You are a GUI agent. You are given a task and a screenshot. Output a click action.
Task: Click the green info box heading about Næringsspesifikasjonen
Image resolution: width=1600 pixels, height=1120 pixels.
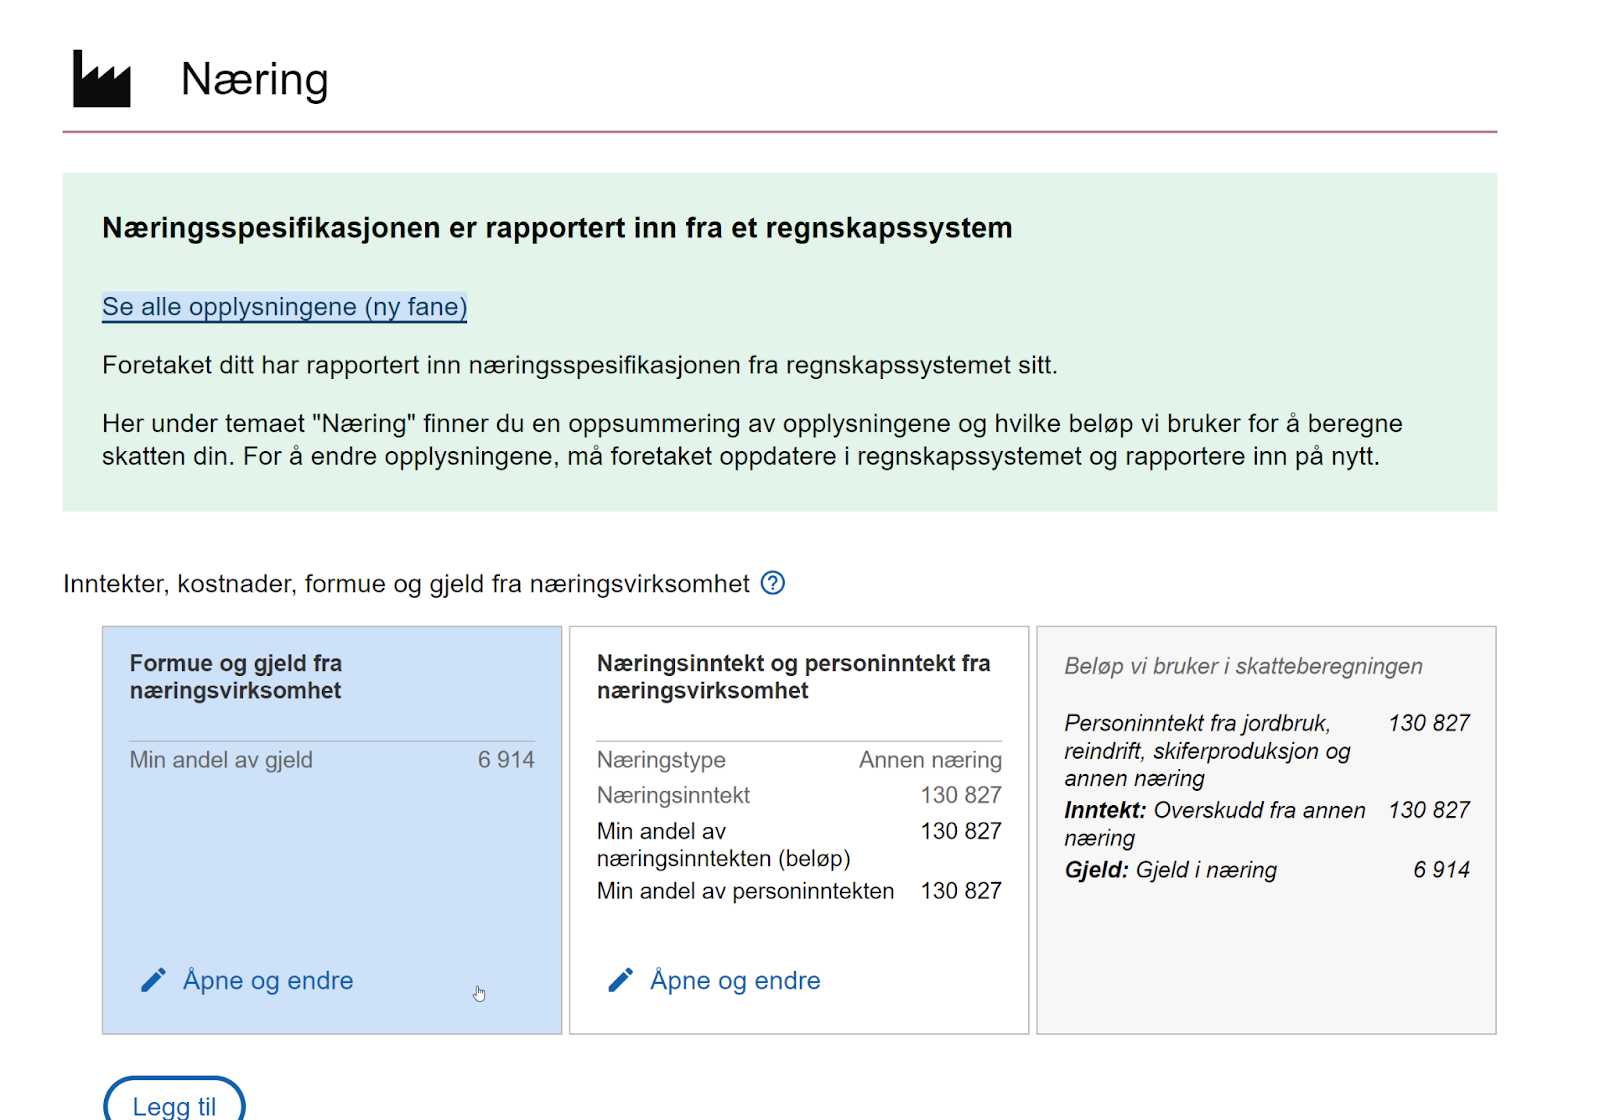click(557, 228)
